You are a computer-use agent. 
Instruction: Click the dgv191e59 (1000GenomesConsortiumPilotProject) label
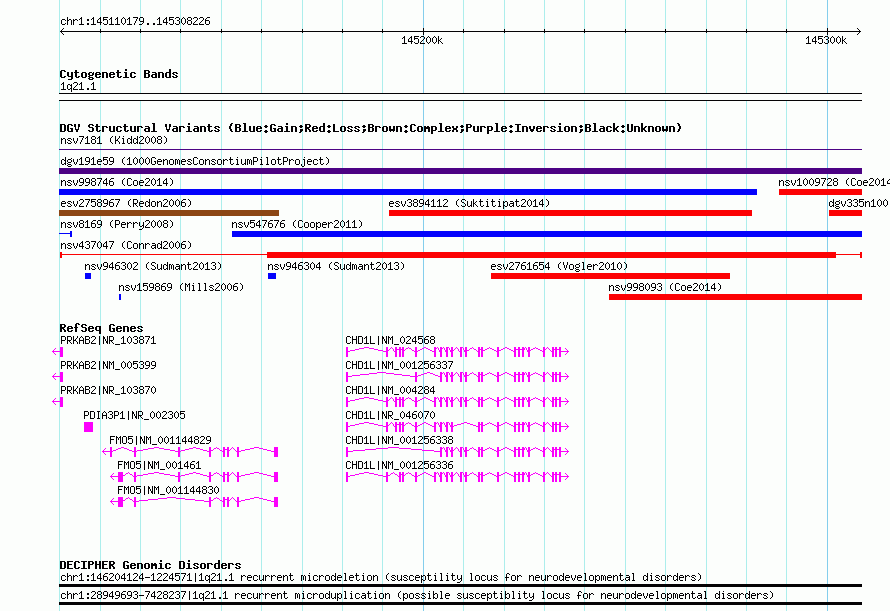pos(195,161)
